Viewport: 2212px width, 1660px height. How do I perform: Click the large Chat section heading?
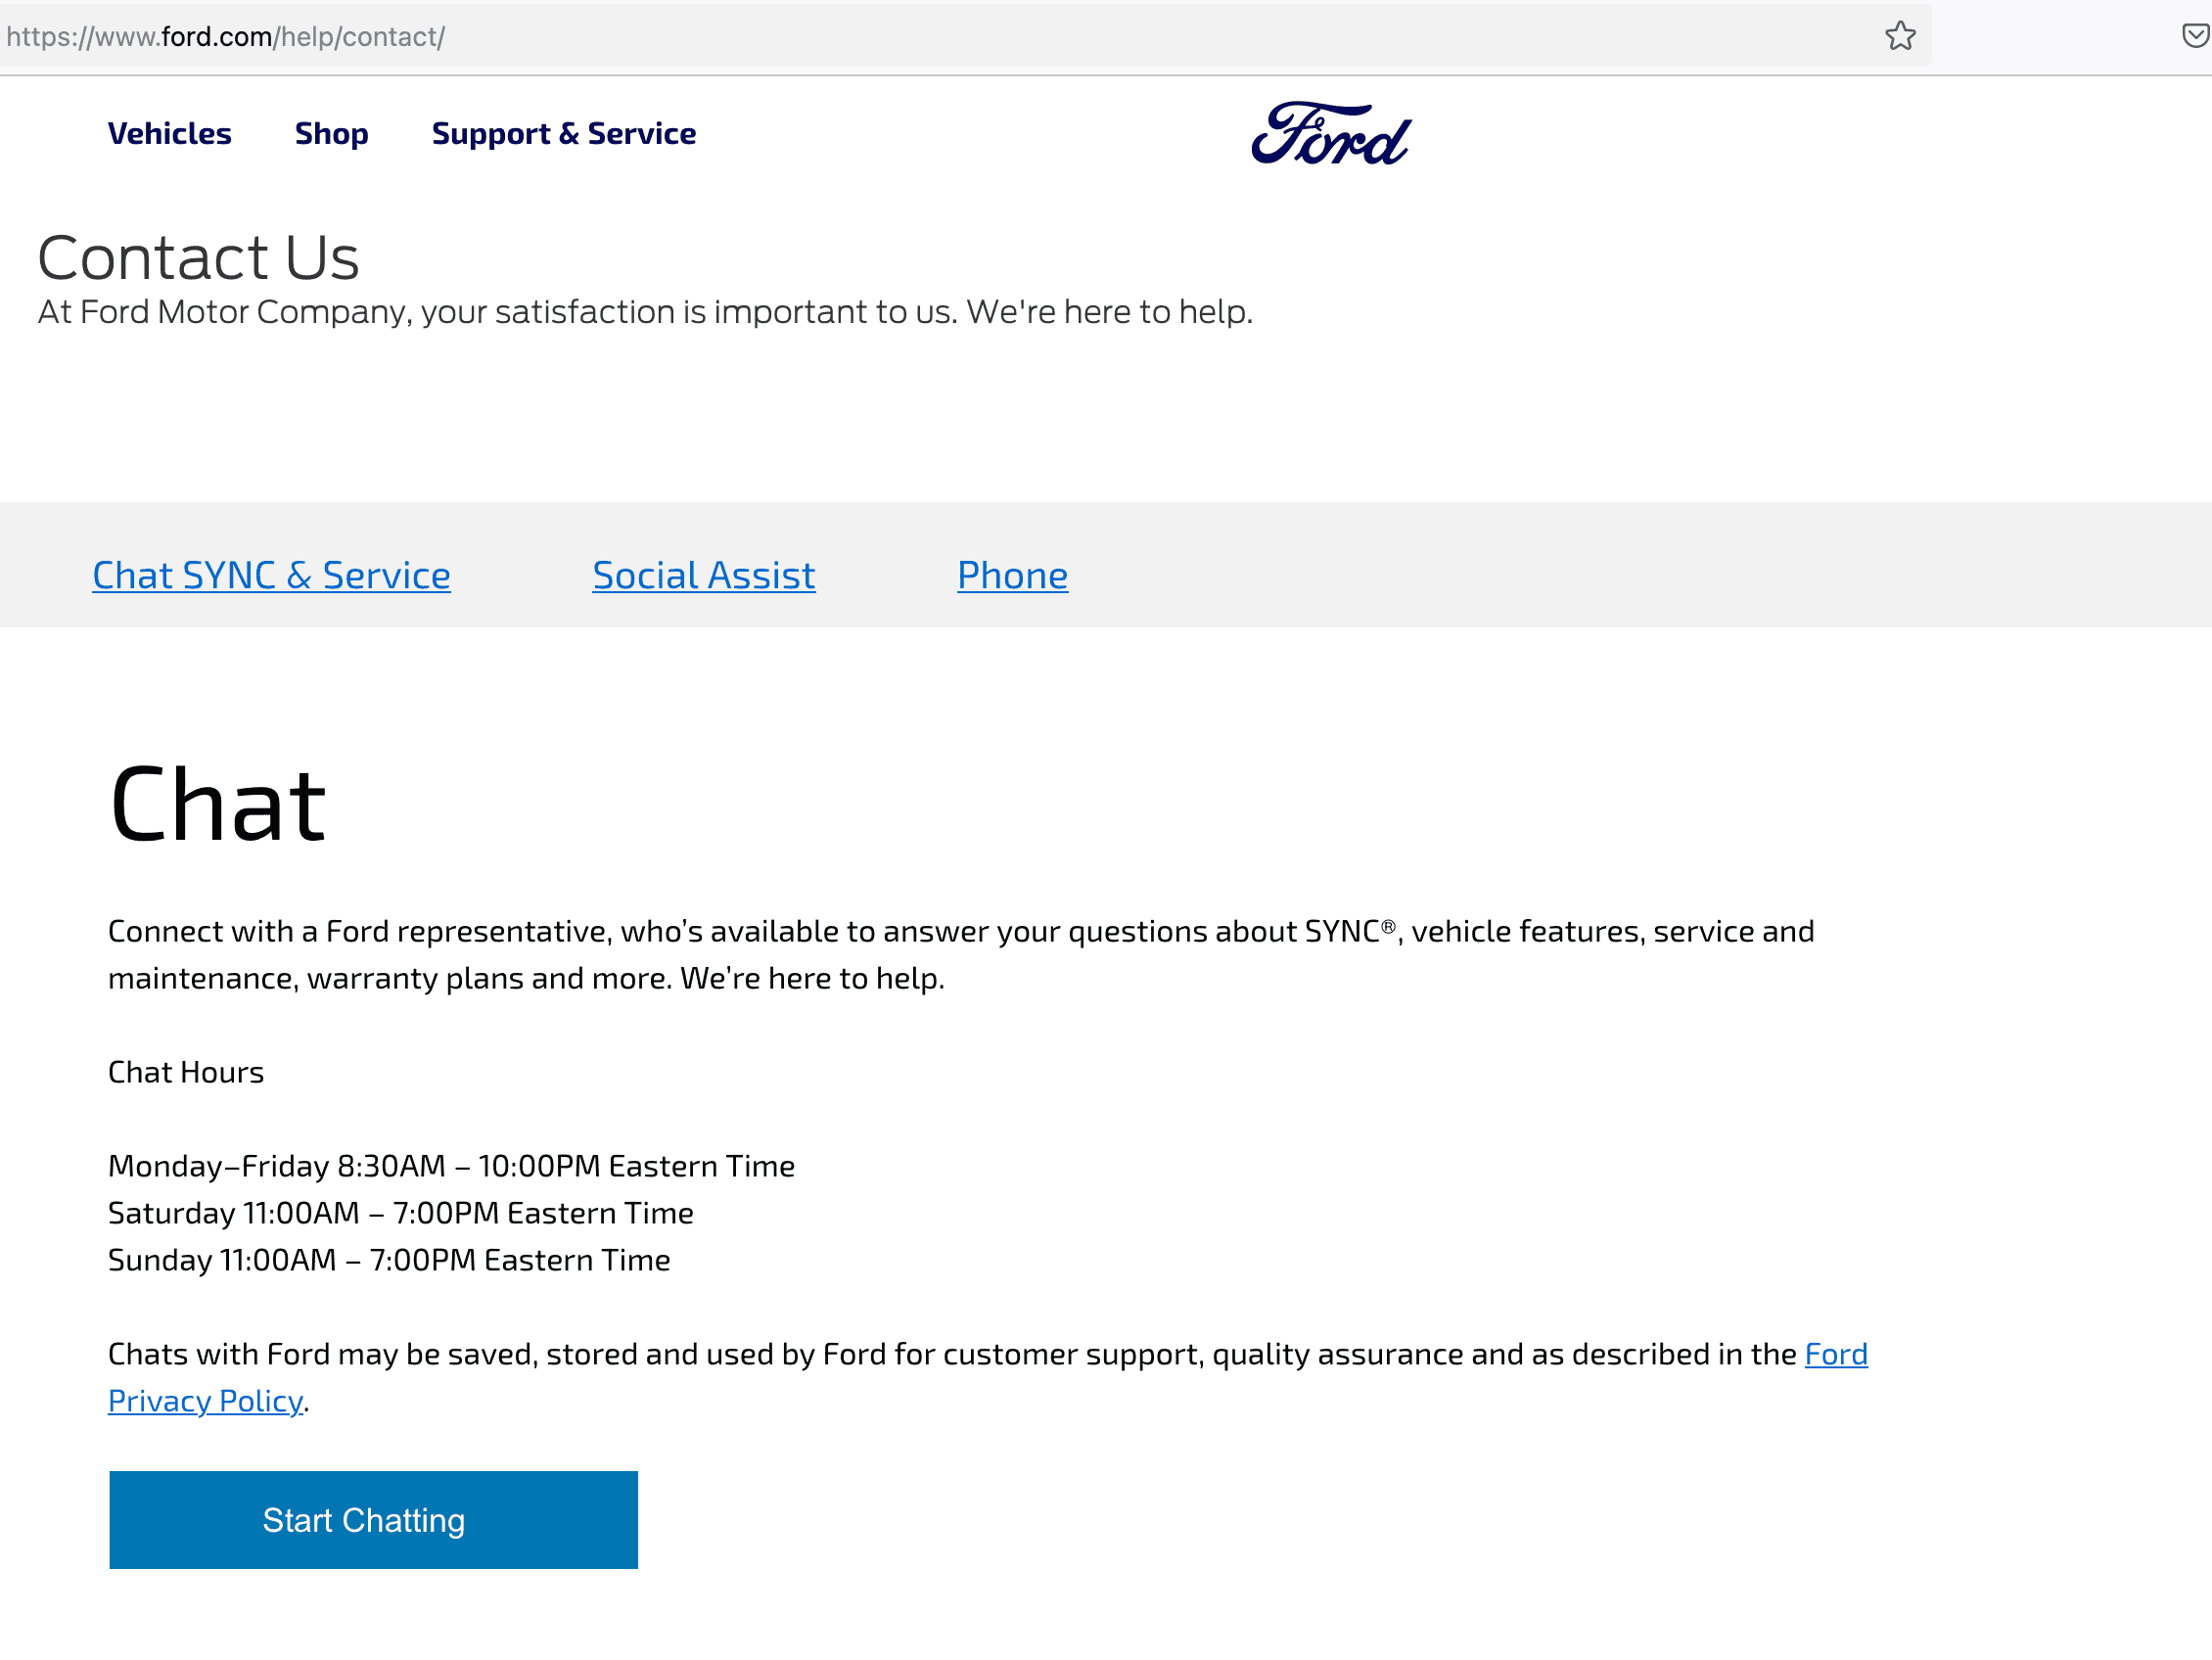[x=218, y=804]
